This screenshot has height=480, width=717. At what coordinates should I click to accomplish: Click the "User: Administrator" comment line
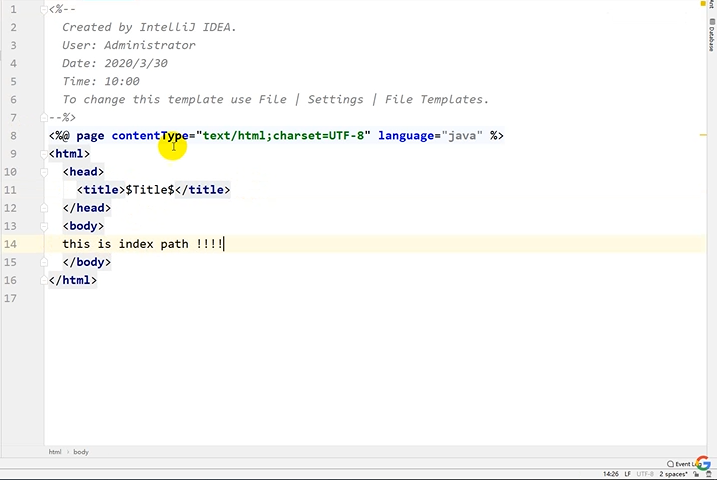129,45
